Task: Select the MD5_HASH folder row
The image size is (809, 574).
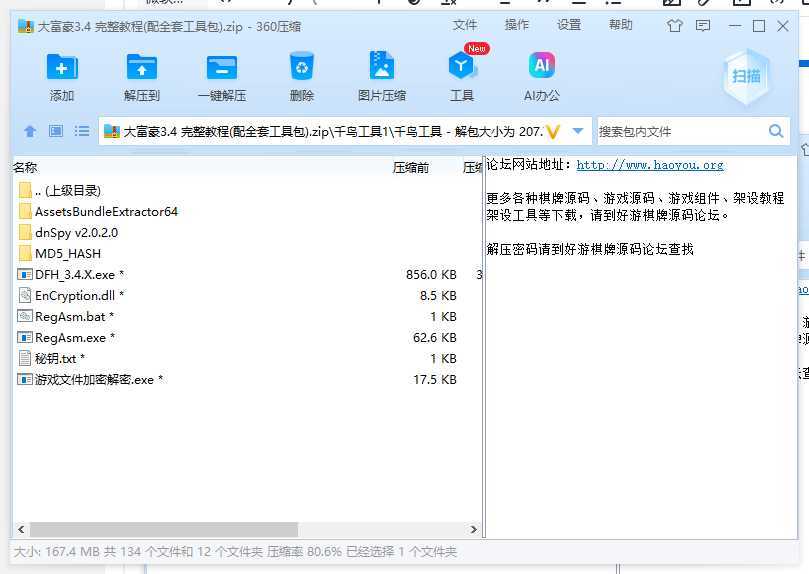Action: [248, 254]
